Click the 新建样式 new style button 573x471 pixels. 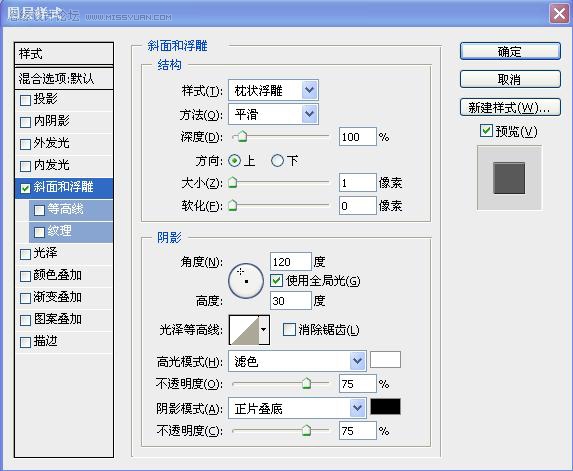tap(510, 107)
